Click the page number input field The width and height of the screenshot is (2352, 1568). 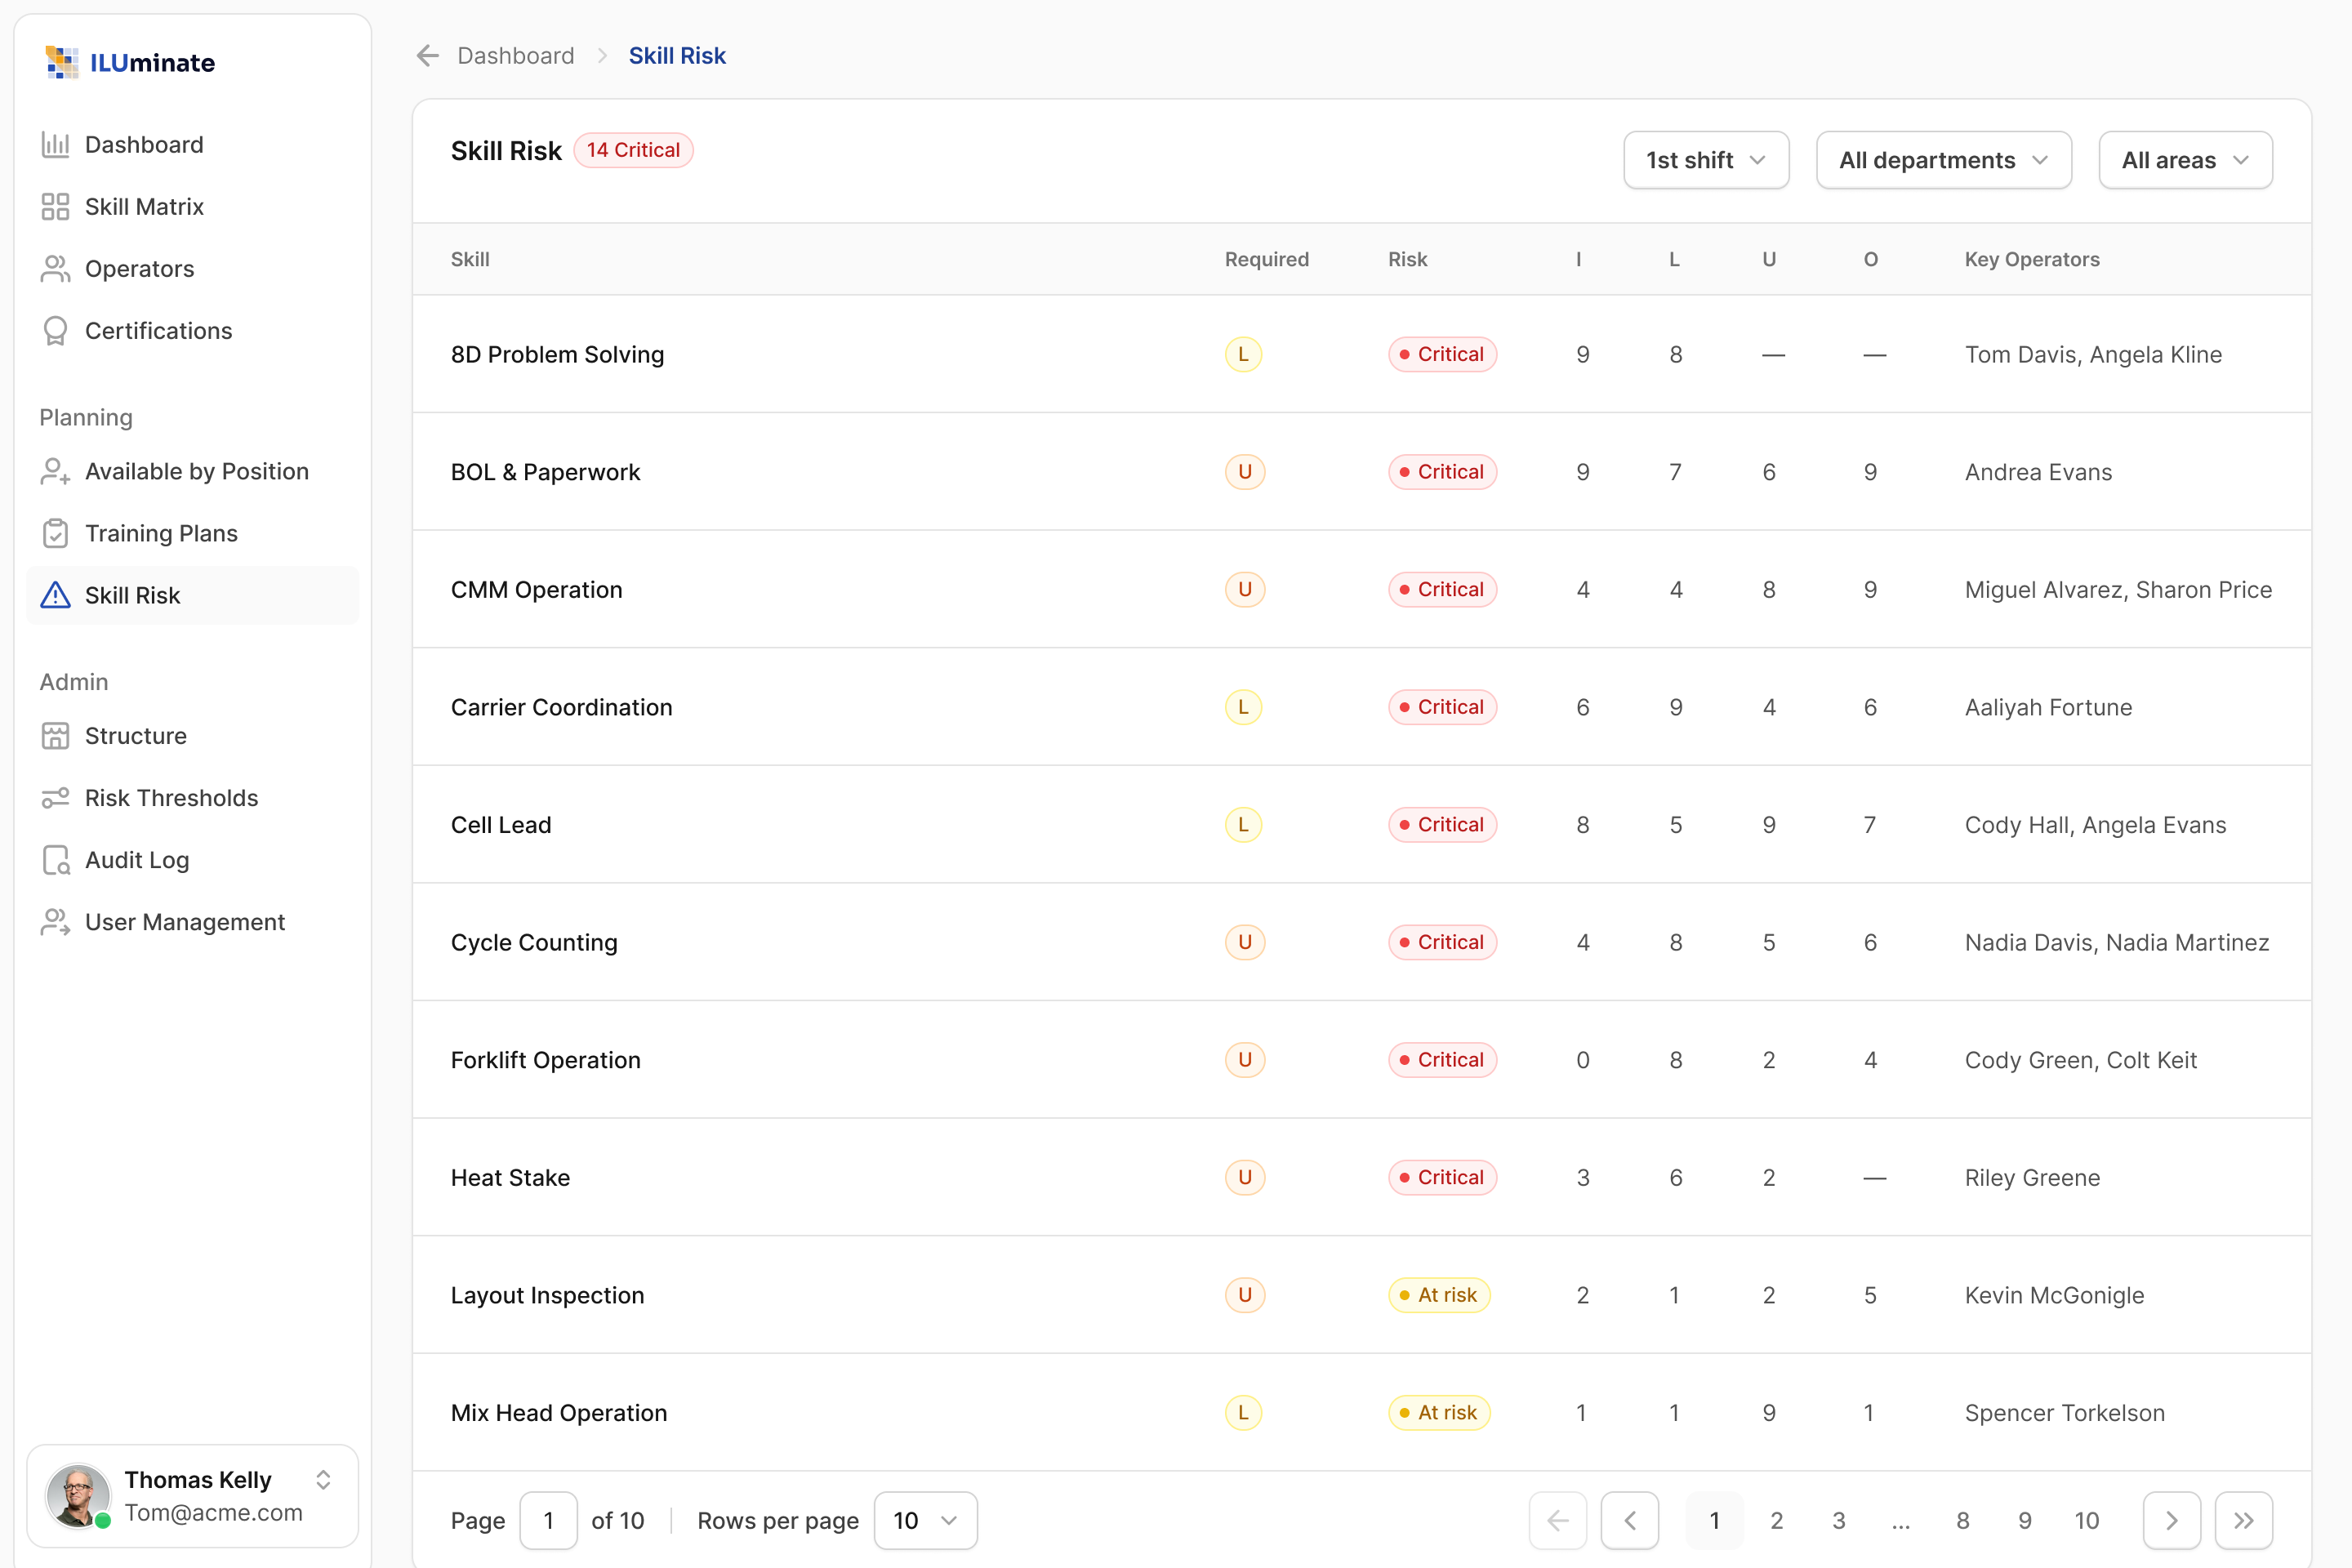pos(548,1521)
